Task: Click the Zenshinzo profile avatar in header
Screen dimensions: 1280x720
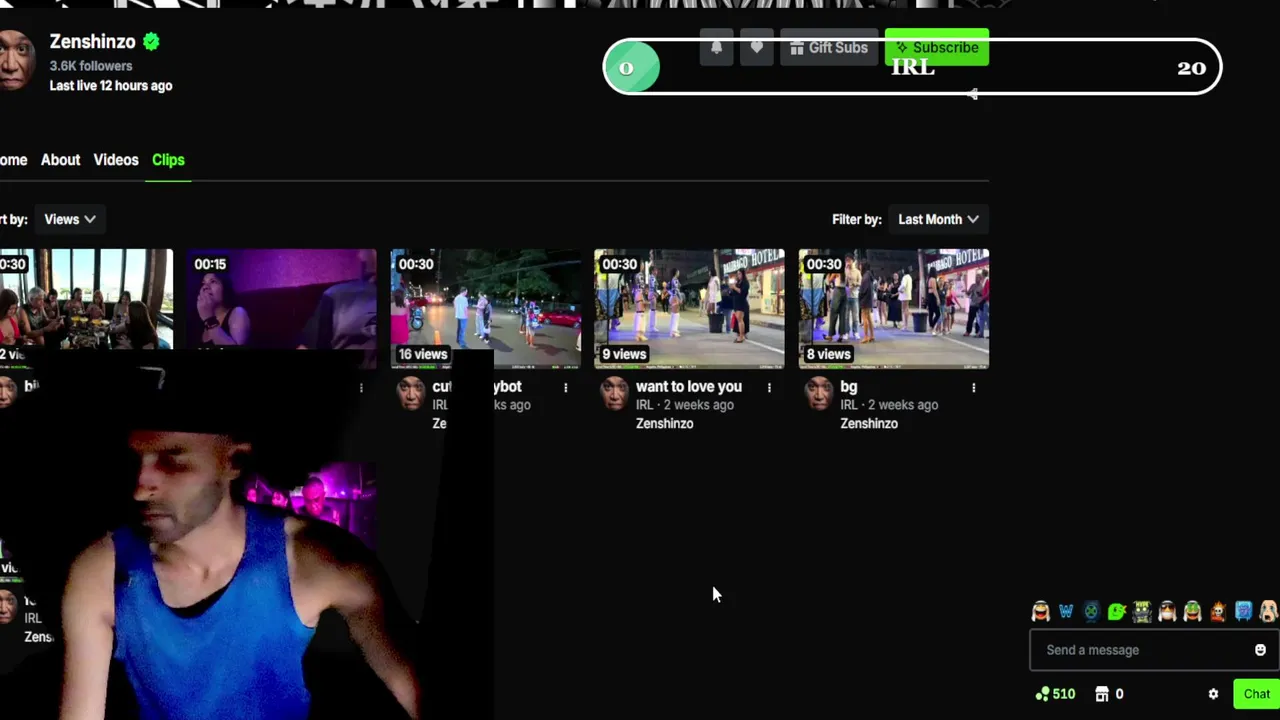Action: point(17,60)
